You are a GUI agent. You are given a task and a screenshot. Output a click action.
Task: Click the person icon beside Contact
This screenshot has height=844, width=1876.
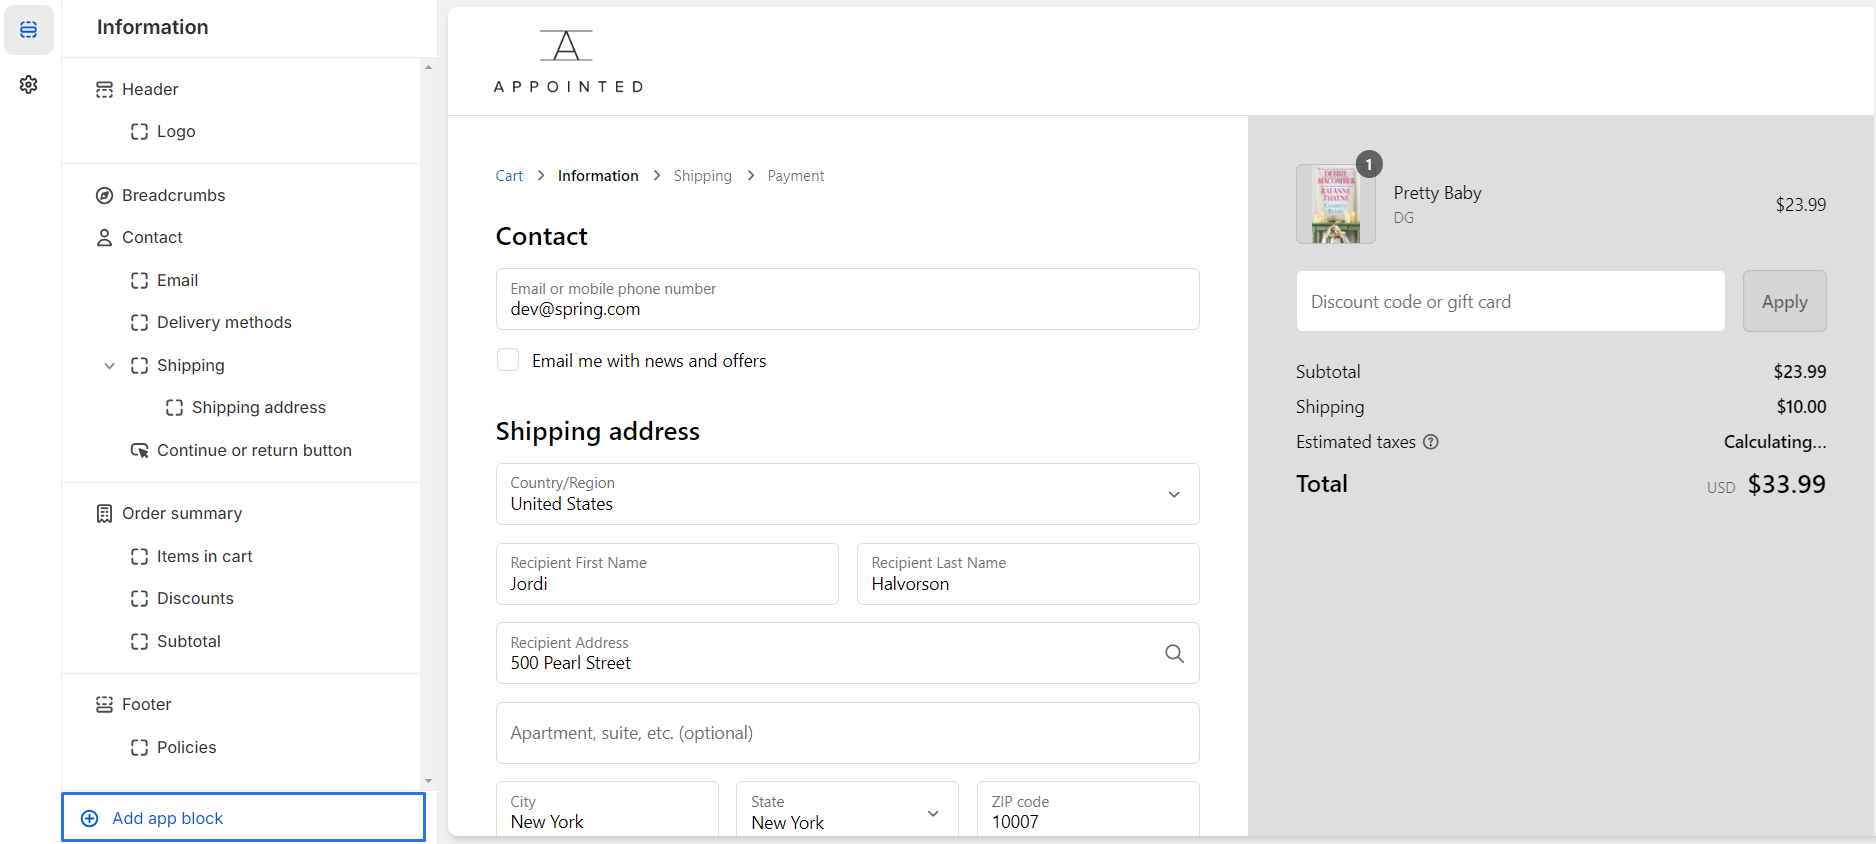[x=104, y=238]
